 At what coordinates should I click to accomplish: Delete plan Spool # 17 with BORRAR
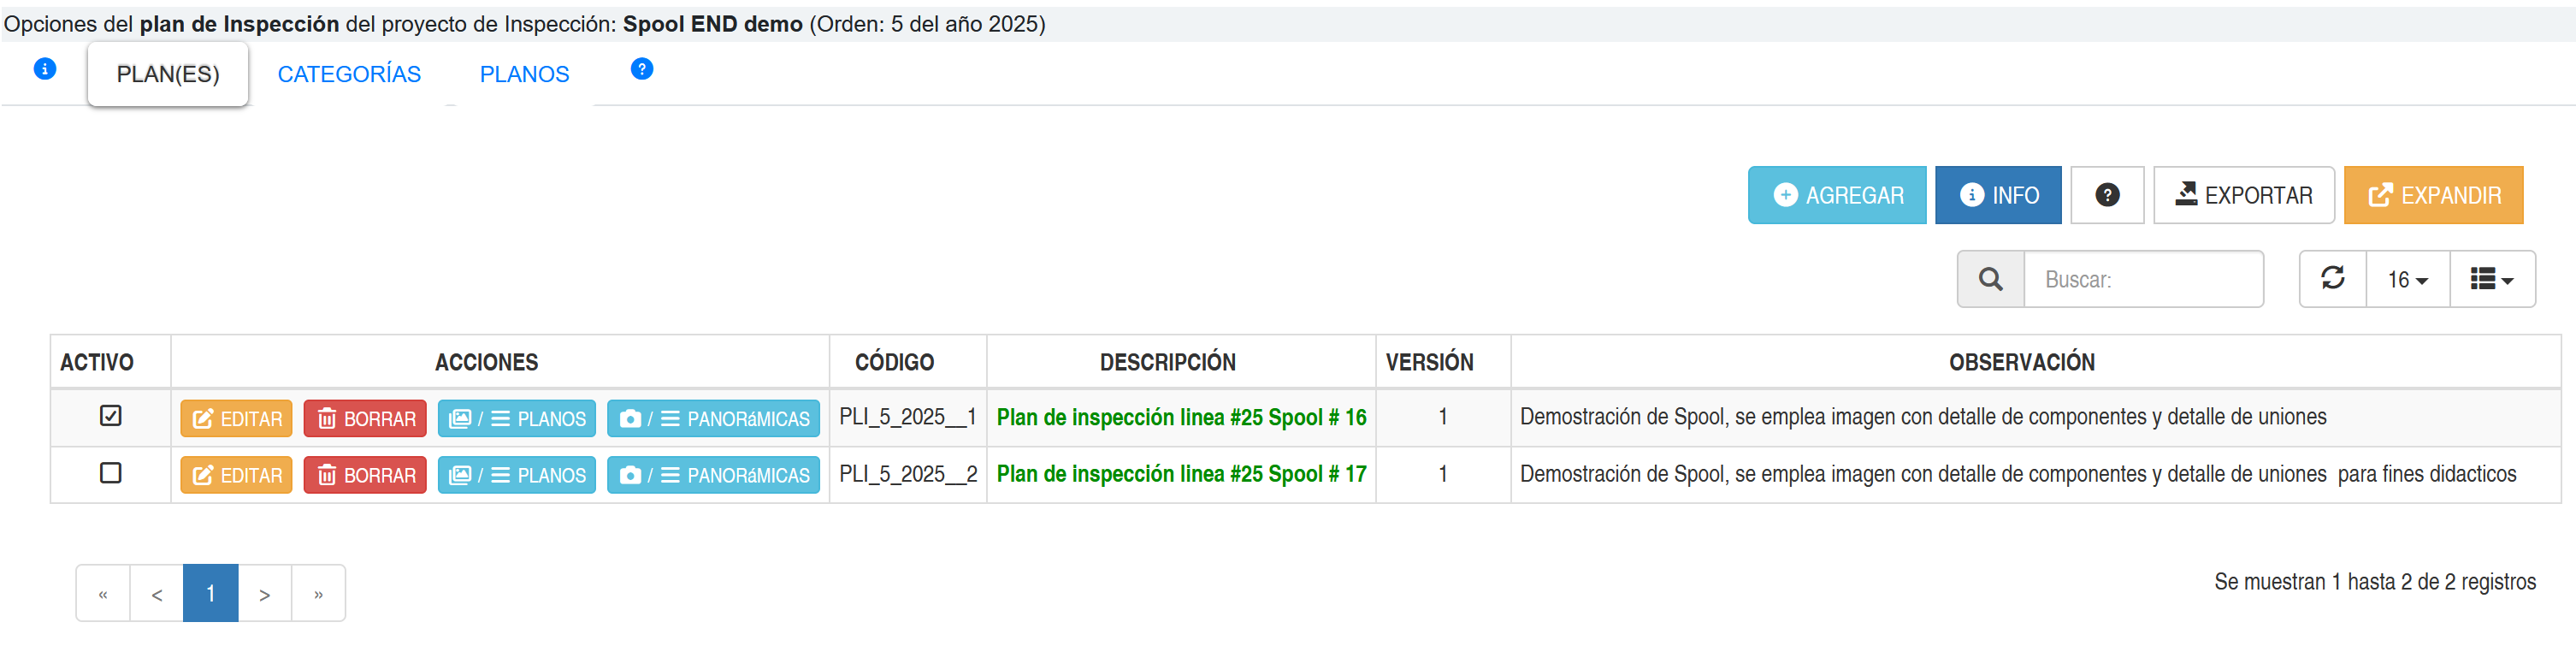click(x=365, y=476)
